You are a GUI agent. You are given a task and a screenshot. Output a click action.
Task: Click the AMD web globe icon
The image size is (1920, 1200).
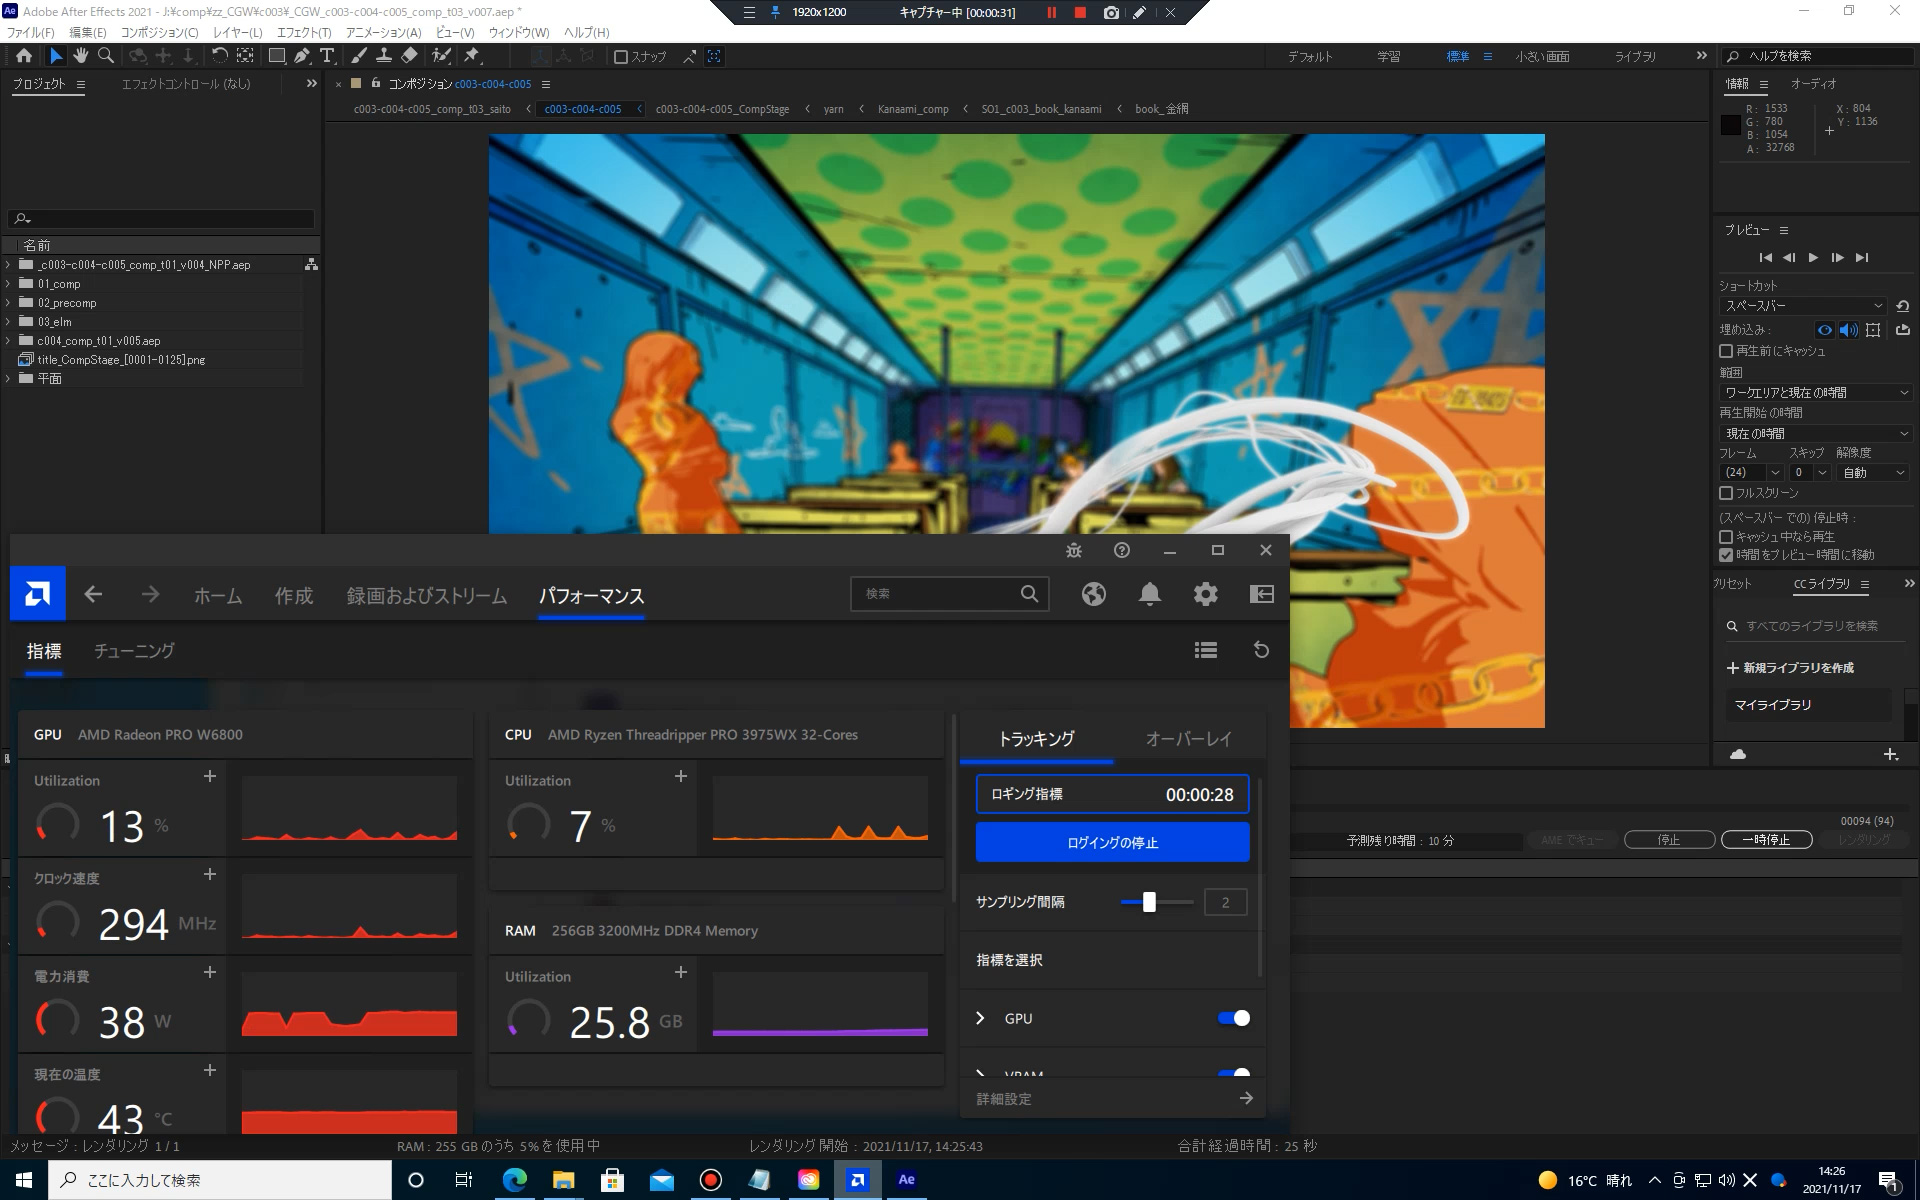(x=1093, y=594)
